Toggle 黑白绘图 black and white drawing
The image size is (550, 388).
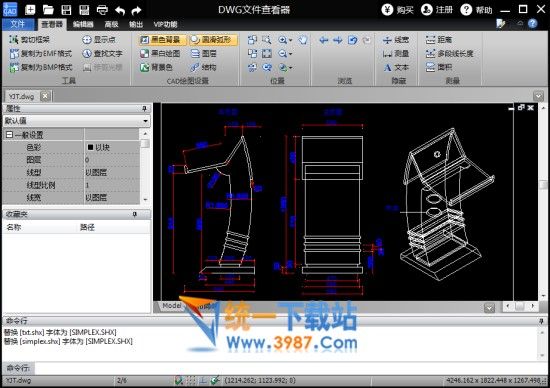click(160, 53)
